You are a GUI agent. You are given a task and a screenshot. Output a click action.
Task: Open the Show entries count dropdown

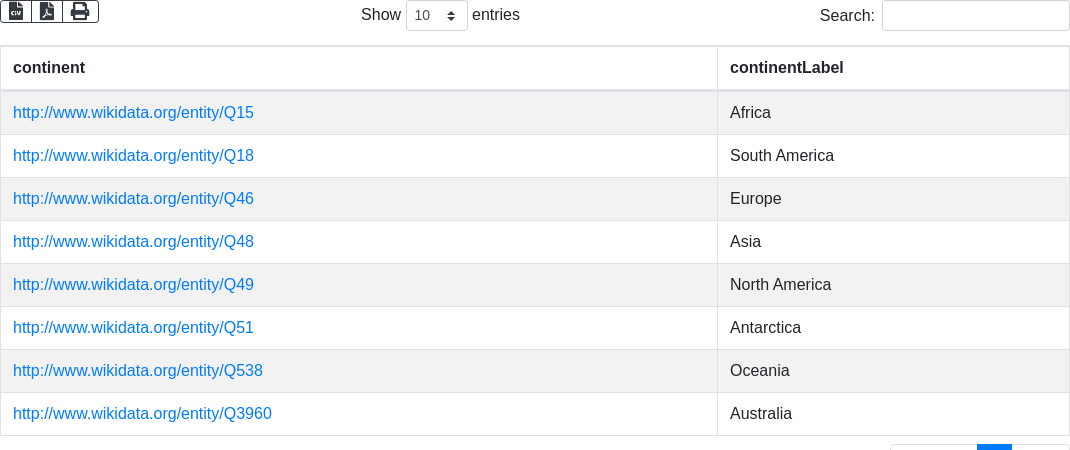pos(436,16)
